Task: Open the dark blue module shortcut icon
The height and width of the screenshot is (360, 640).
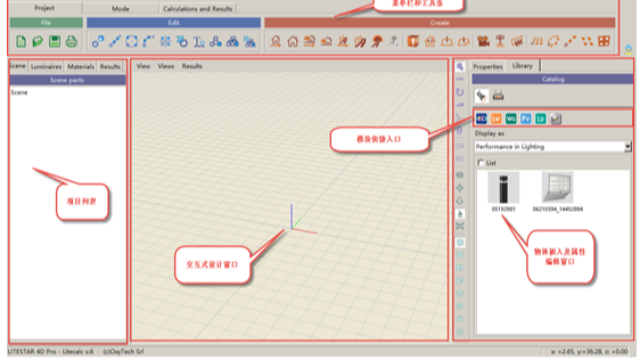Action: [481, 119]
